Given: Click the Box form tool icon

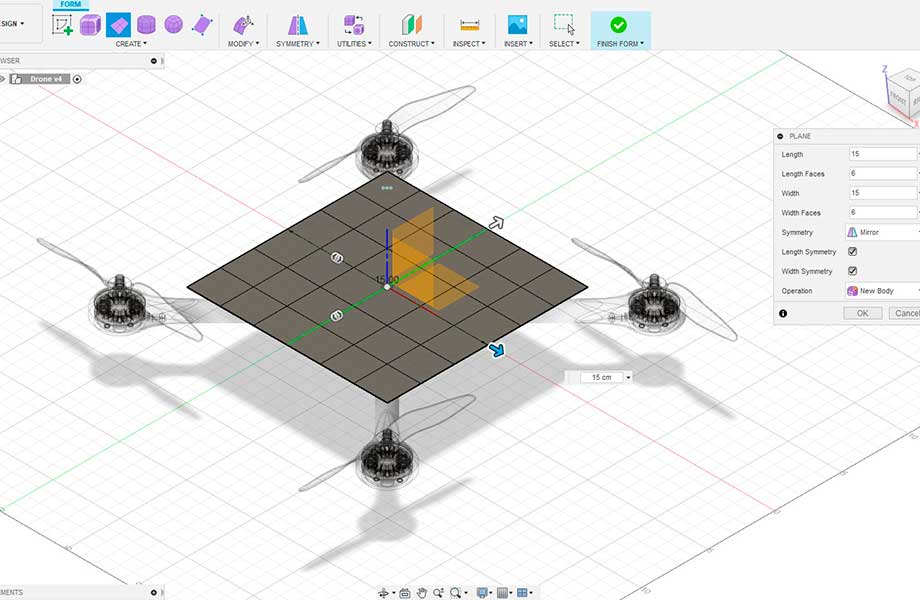Looking at the screenshot, I should point(90,25).
